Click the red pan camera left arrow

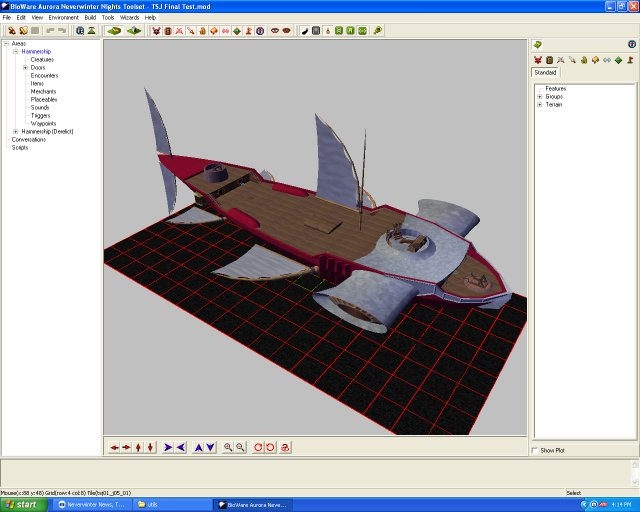click(x=114, y=447)
